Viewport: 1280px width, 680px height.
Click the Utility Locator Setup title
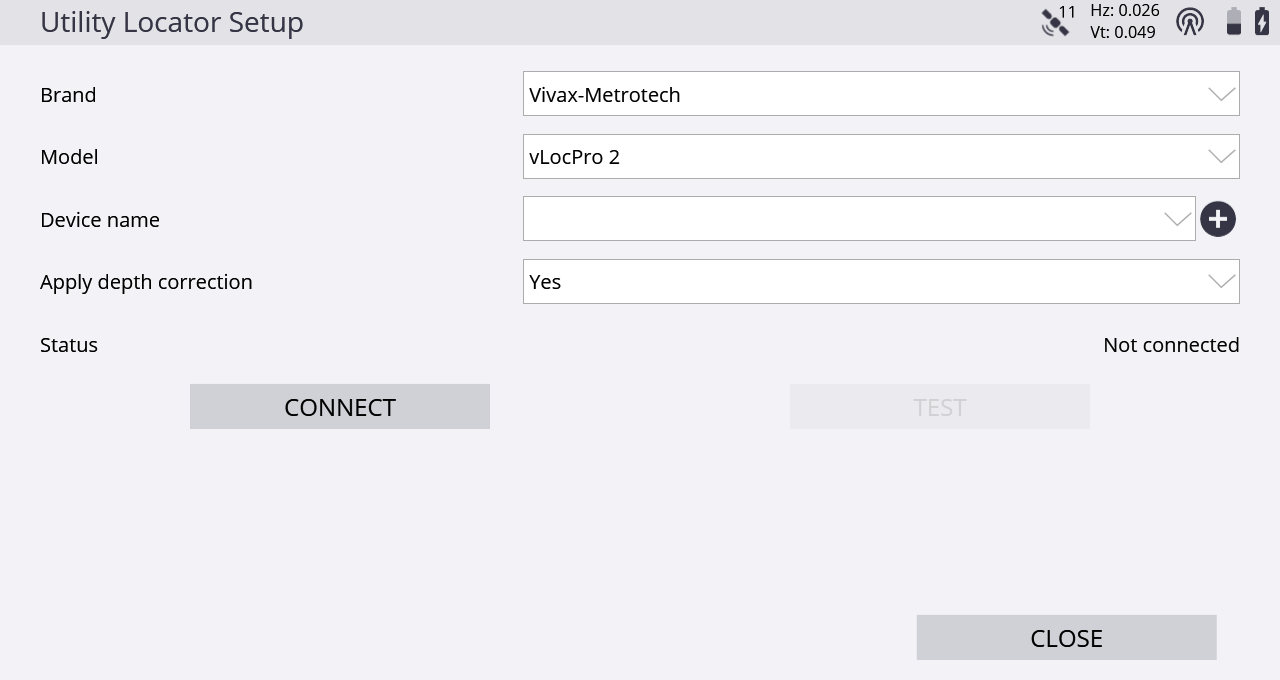point(172,22)
